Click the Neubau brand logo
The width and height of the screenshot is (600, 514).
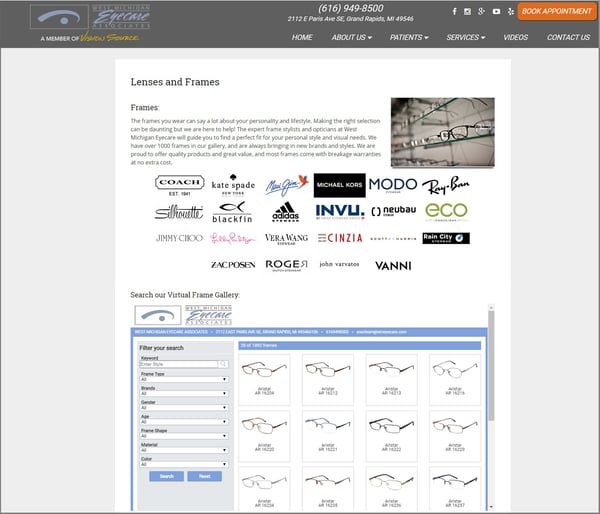pyautogui.click(x=393, y=211)
